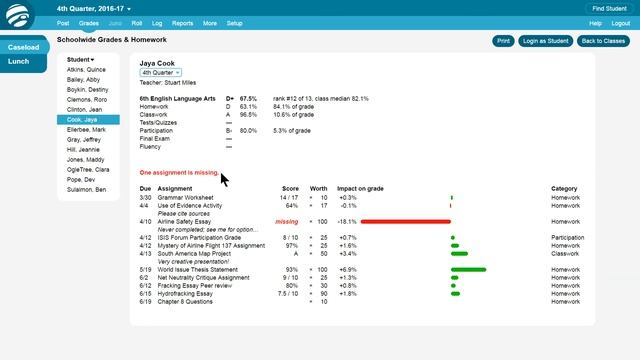Viewport: 640px width, 360px height.
Task: Open the More menu
Action: coord(210,23)
